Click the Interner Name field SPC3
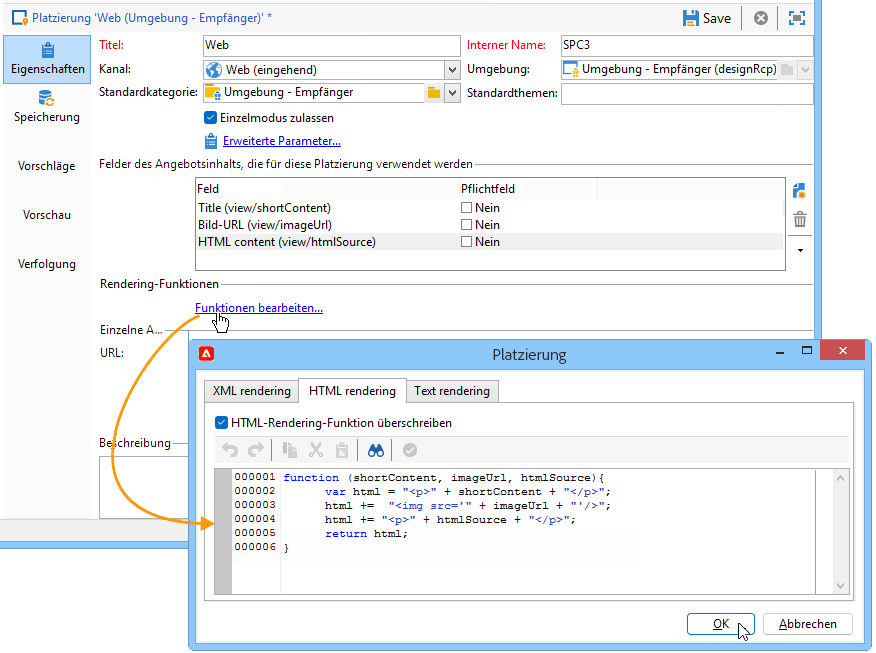This screenshot has width=876, height=653. 687,45
